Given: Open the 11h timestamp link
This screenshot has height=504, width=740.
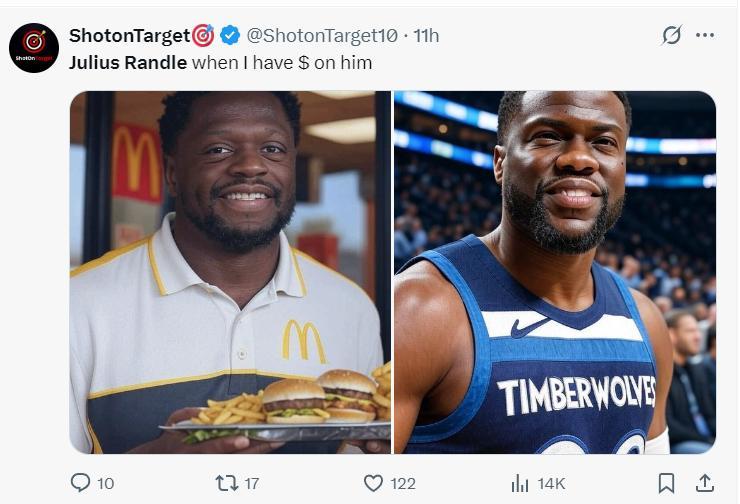Looking at the screenshot, I should click(x=427, y=36).
